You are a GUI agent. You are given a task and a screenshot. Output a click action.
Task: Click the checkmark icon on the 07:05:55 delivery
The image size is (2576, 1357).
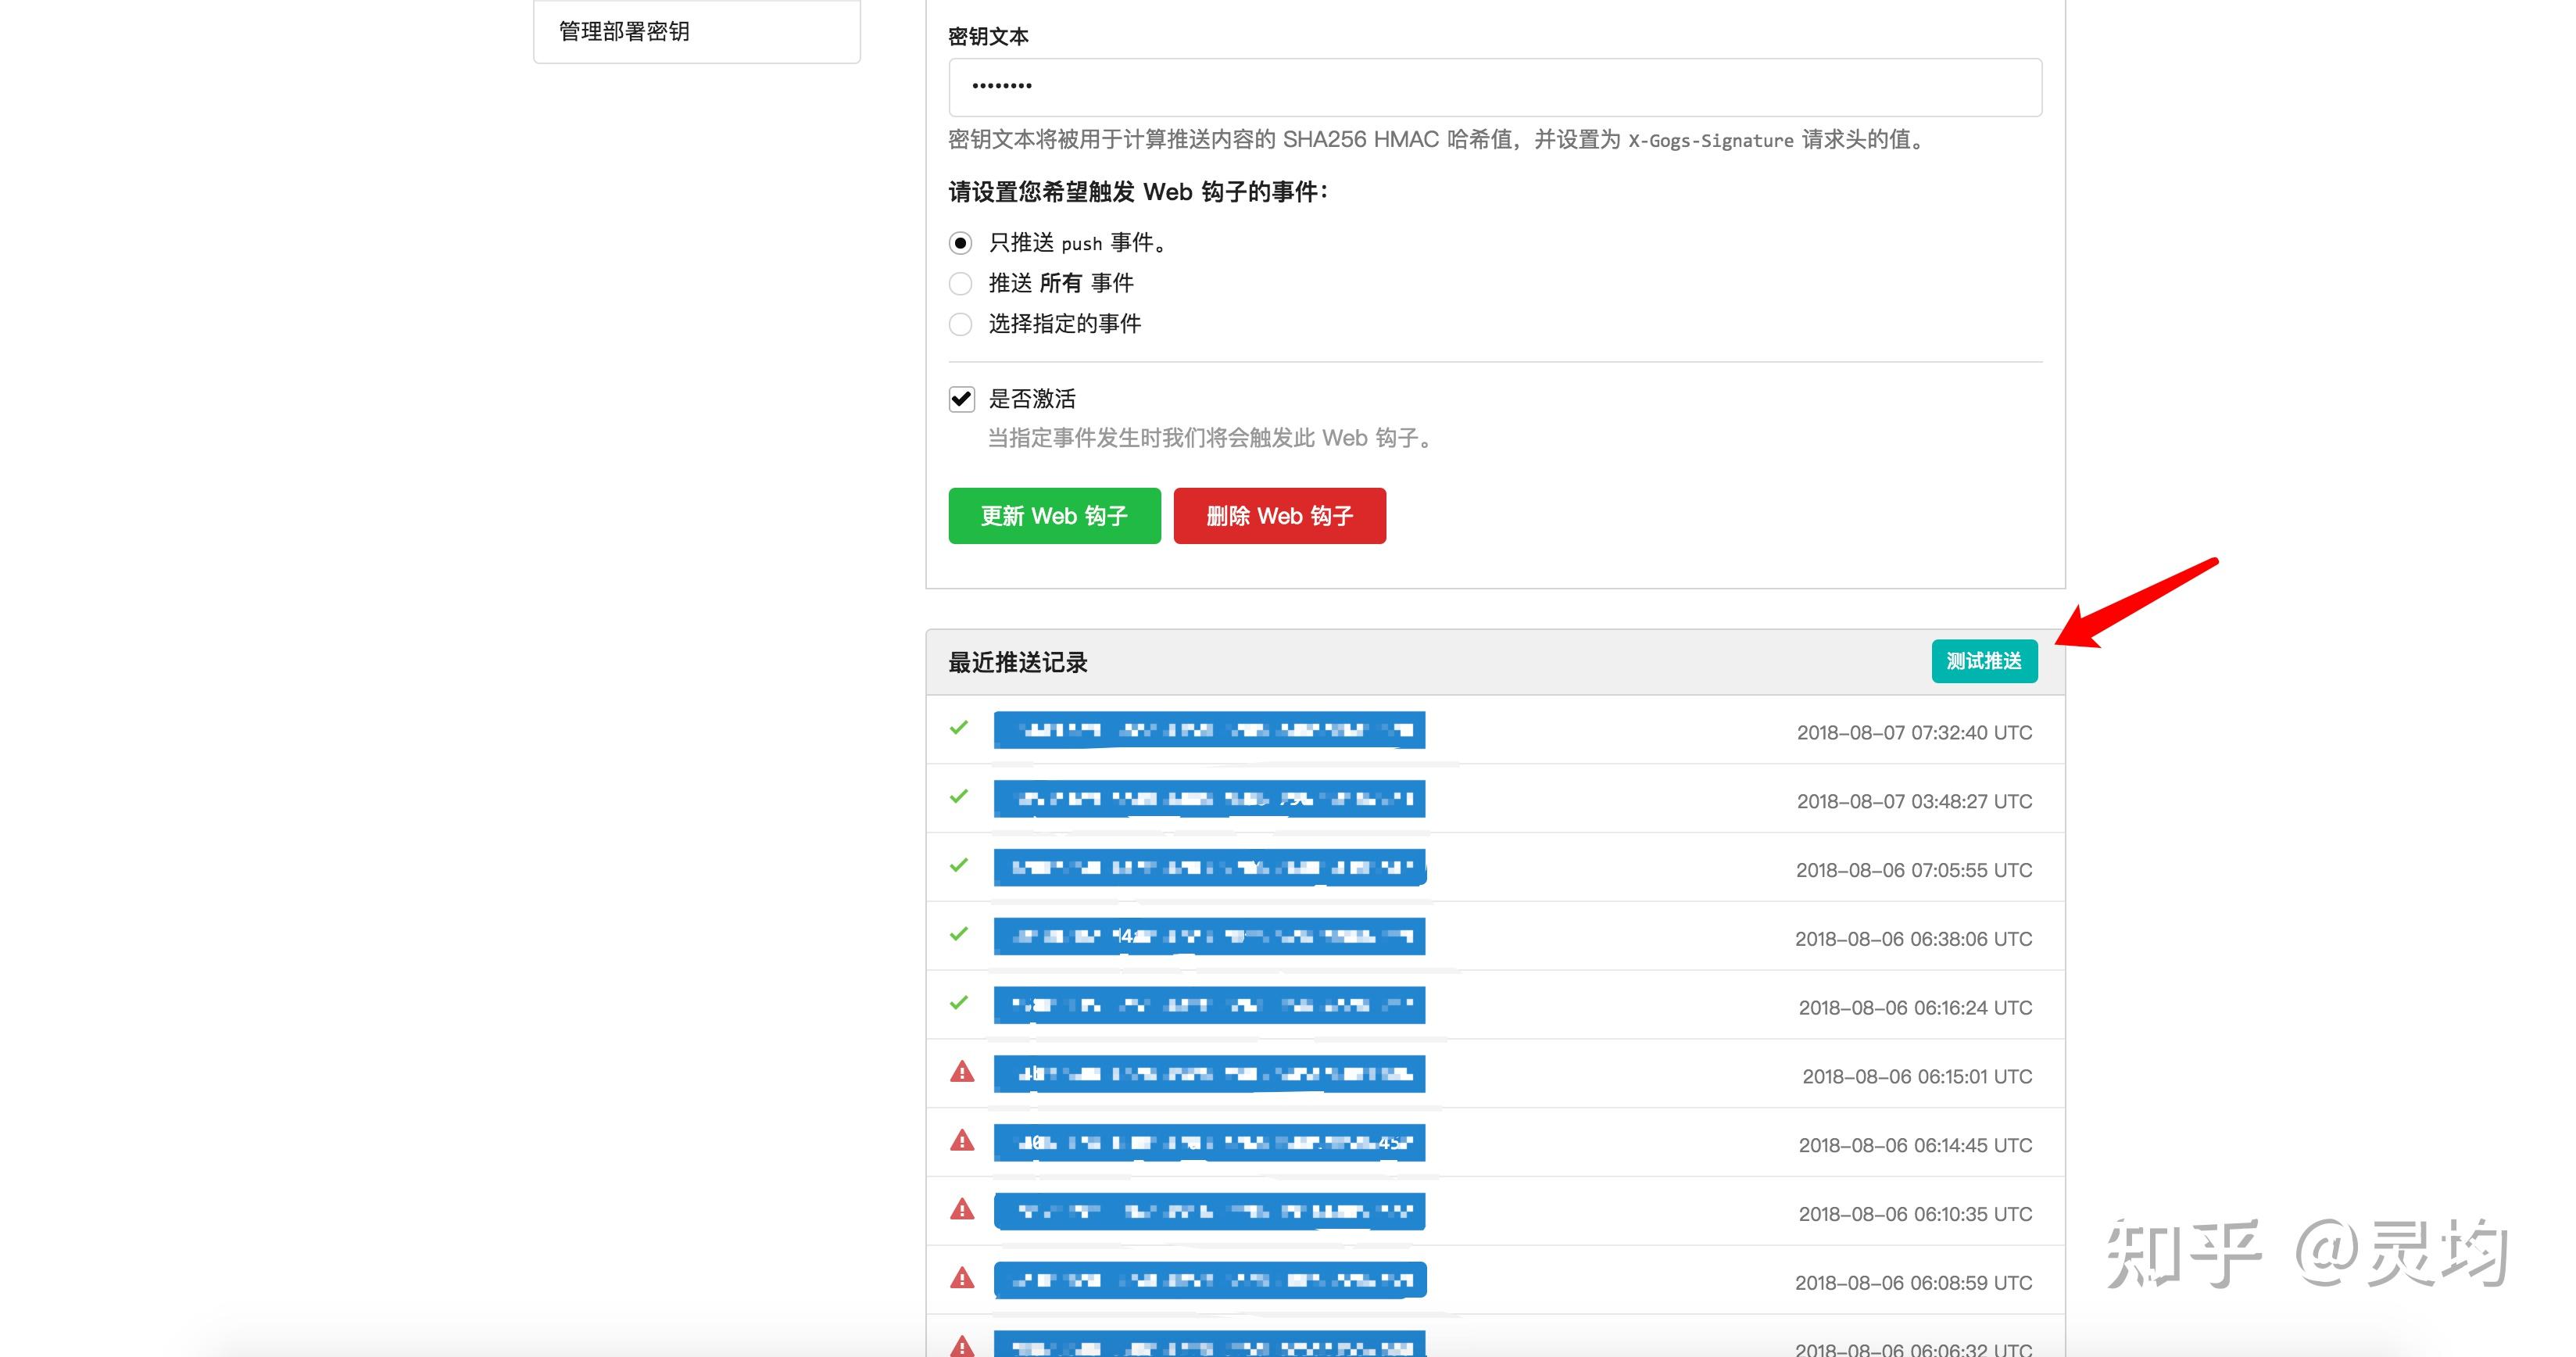point(959,866)
